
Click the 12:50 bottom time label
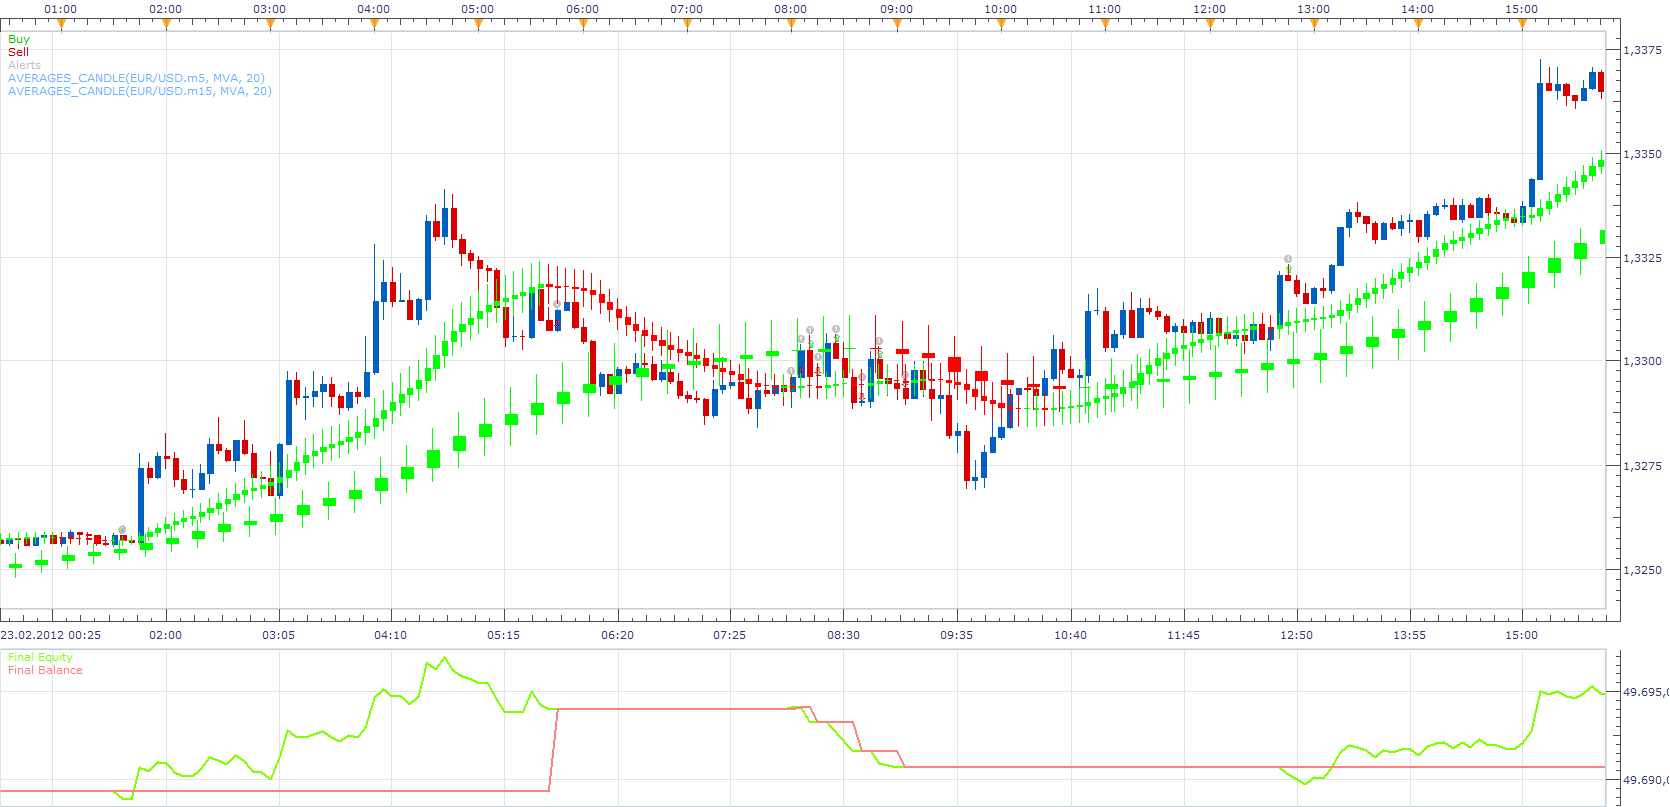pyautogui.click(x=1297, y=635)
